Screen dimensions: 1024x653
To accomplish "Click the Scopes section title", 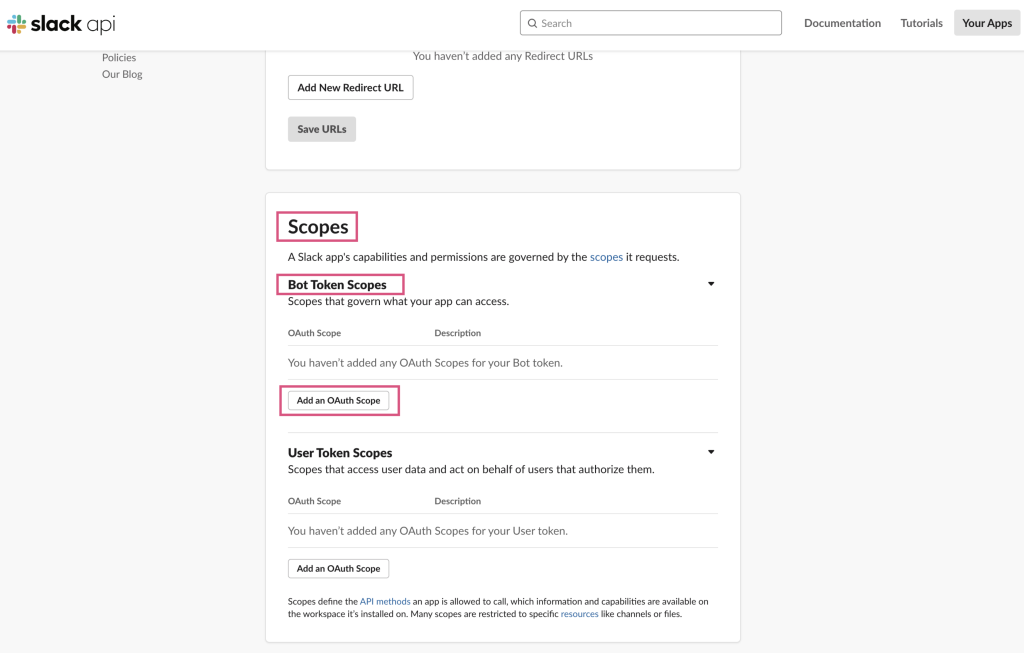I will click(x=318, y=227).
